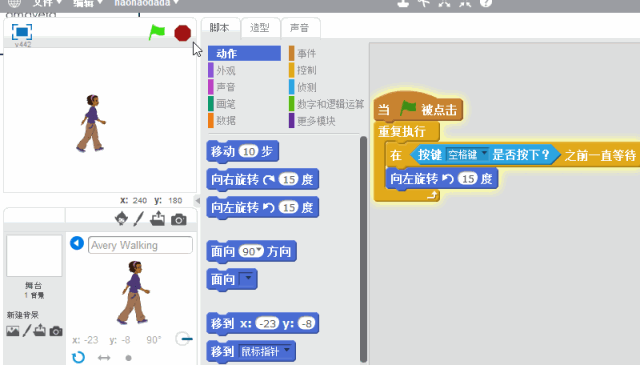Open the 文件 menu

click(47, 3)
